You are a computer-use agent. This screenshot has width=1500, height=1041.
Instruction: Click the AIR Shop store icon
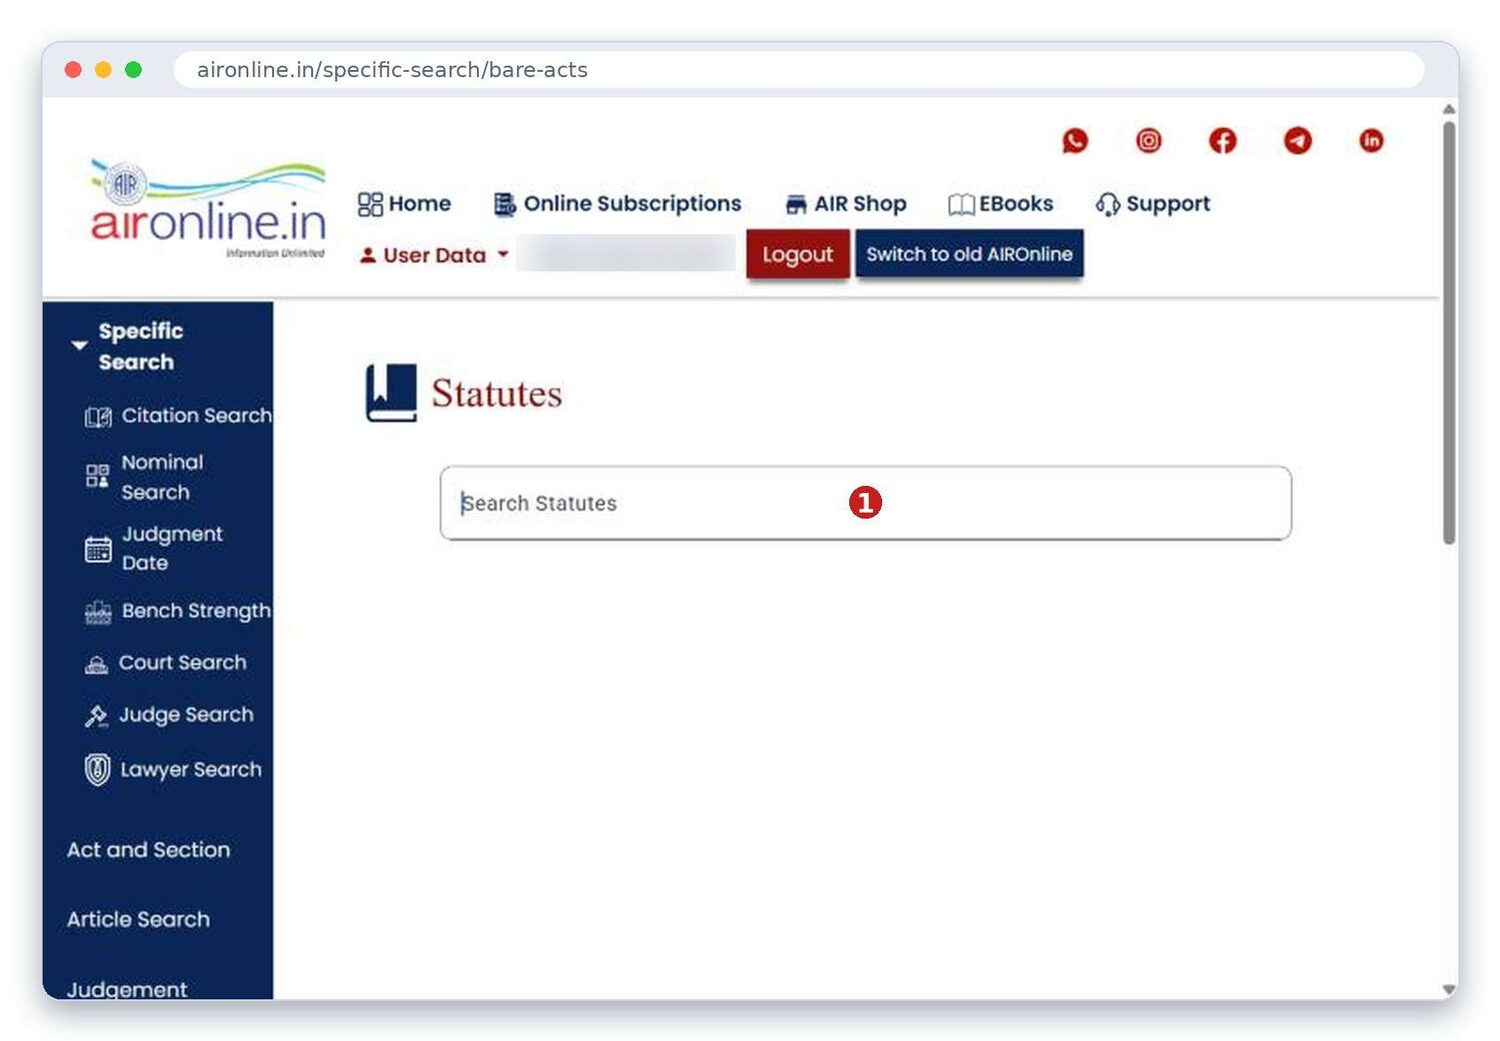click(x=796, y=205)
